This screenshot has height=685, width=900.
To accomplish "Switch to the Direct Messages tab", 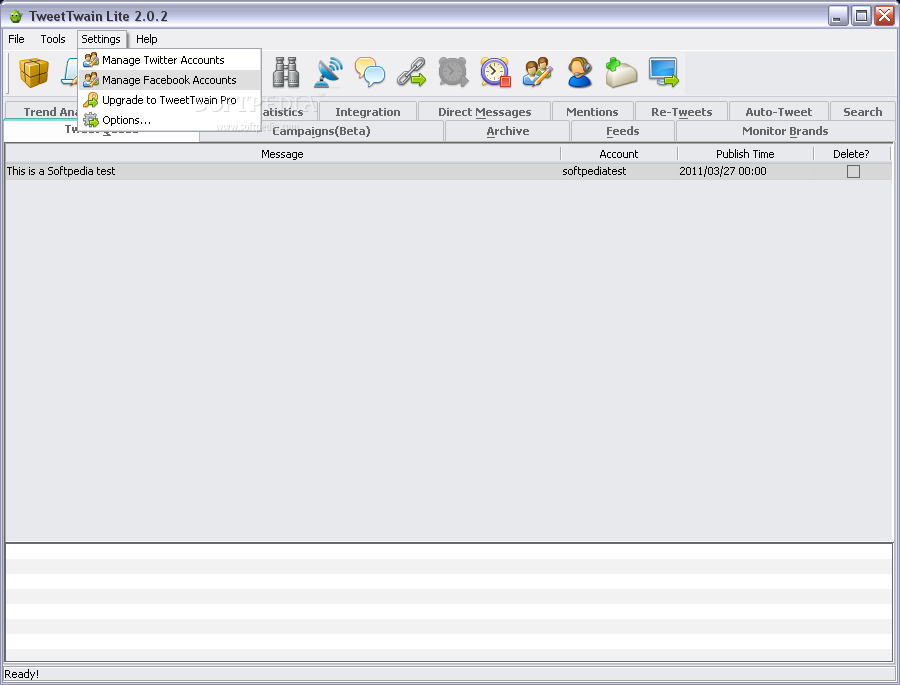I will point(484,112).
